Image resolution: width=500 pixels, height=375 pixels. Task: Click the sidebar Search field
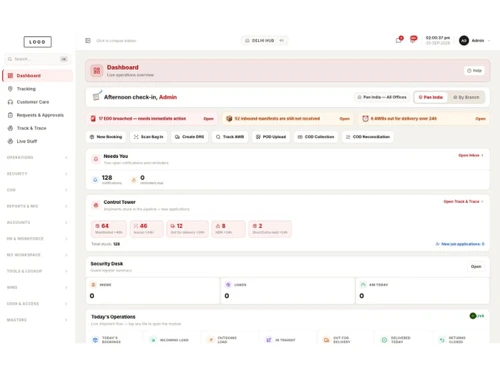[x=37, y=59]
